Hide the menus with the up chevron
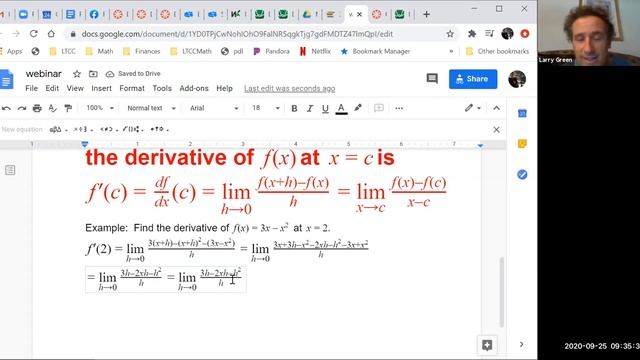The image size is (640, 360). tap(496, 108)
